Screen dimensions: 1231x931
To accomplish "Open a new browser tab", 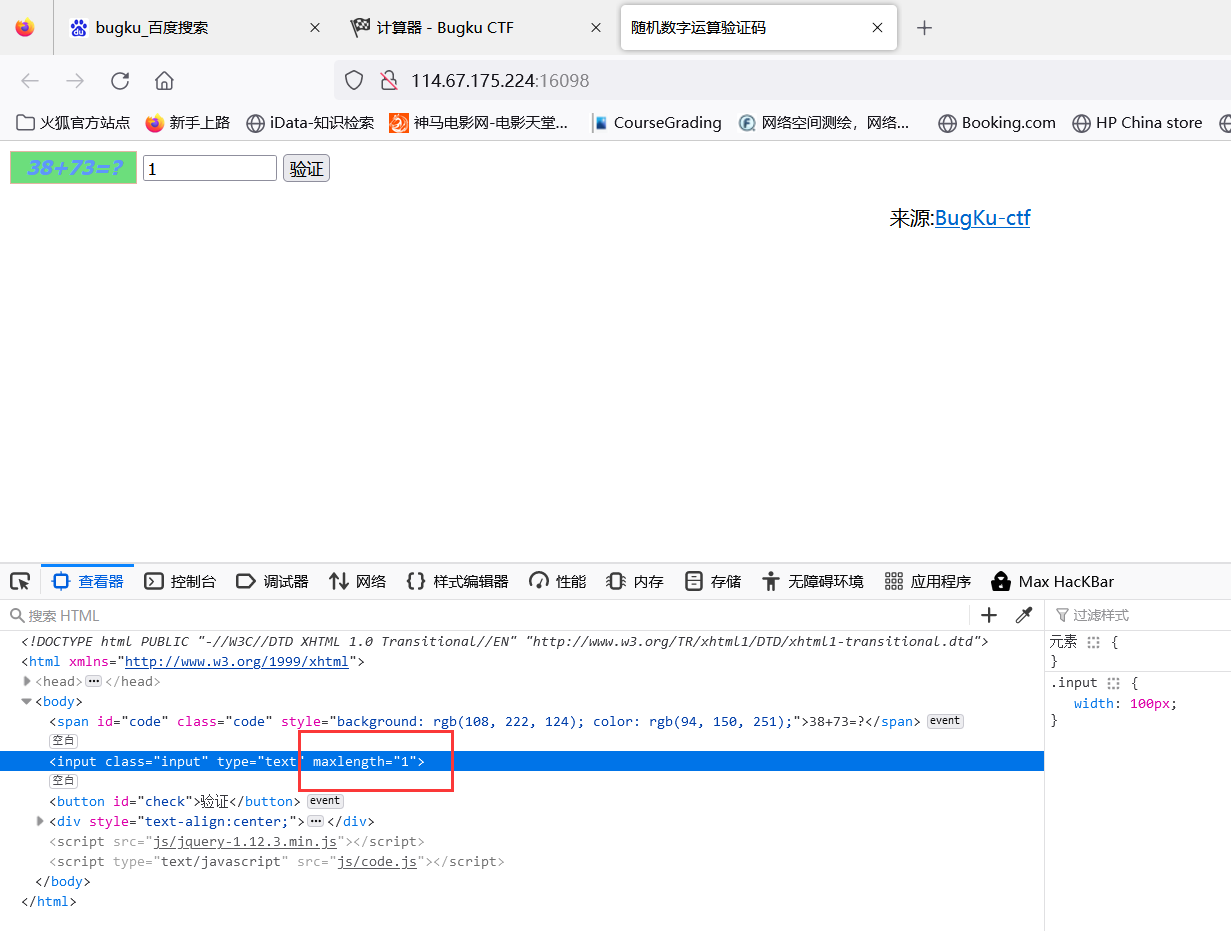I will [x=925, y=28].
